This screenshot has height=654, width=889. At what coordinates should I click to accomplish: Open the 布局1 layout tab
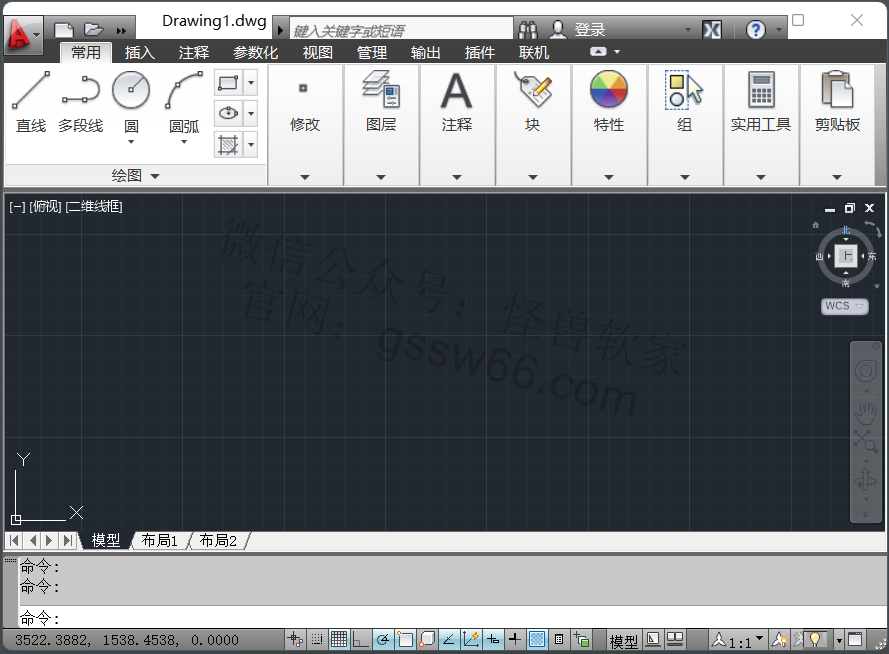[x=160, y=541]
